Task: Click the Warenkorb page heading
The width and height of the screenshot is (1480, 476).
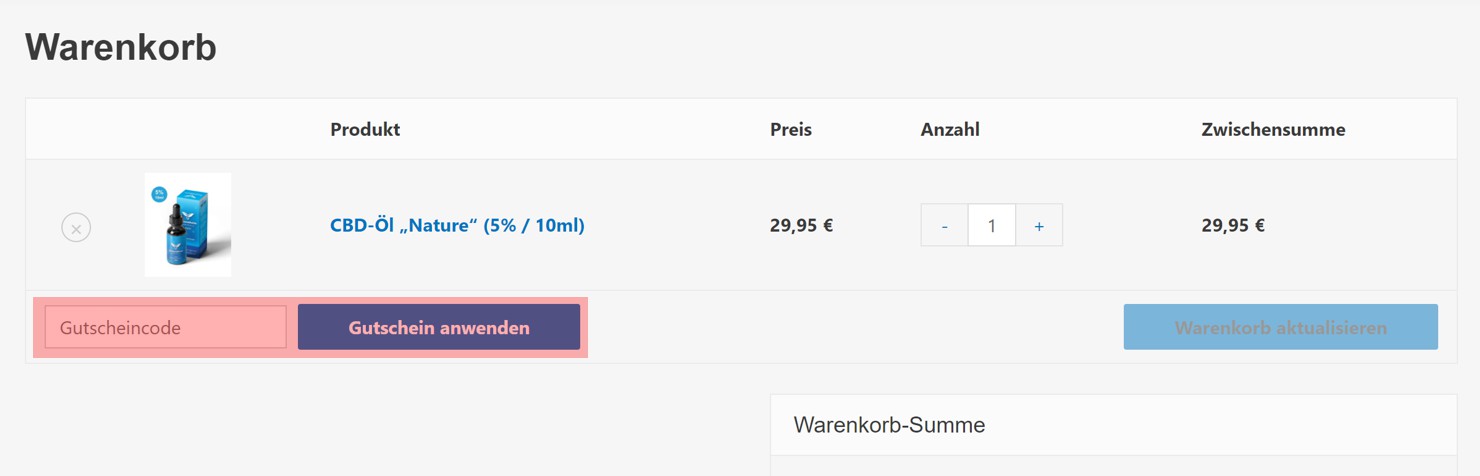Action: click(x=121, y=47)
